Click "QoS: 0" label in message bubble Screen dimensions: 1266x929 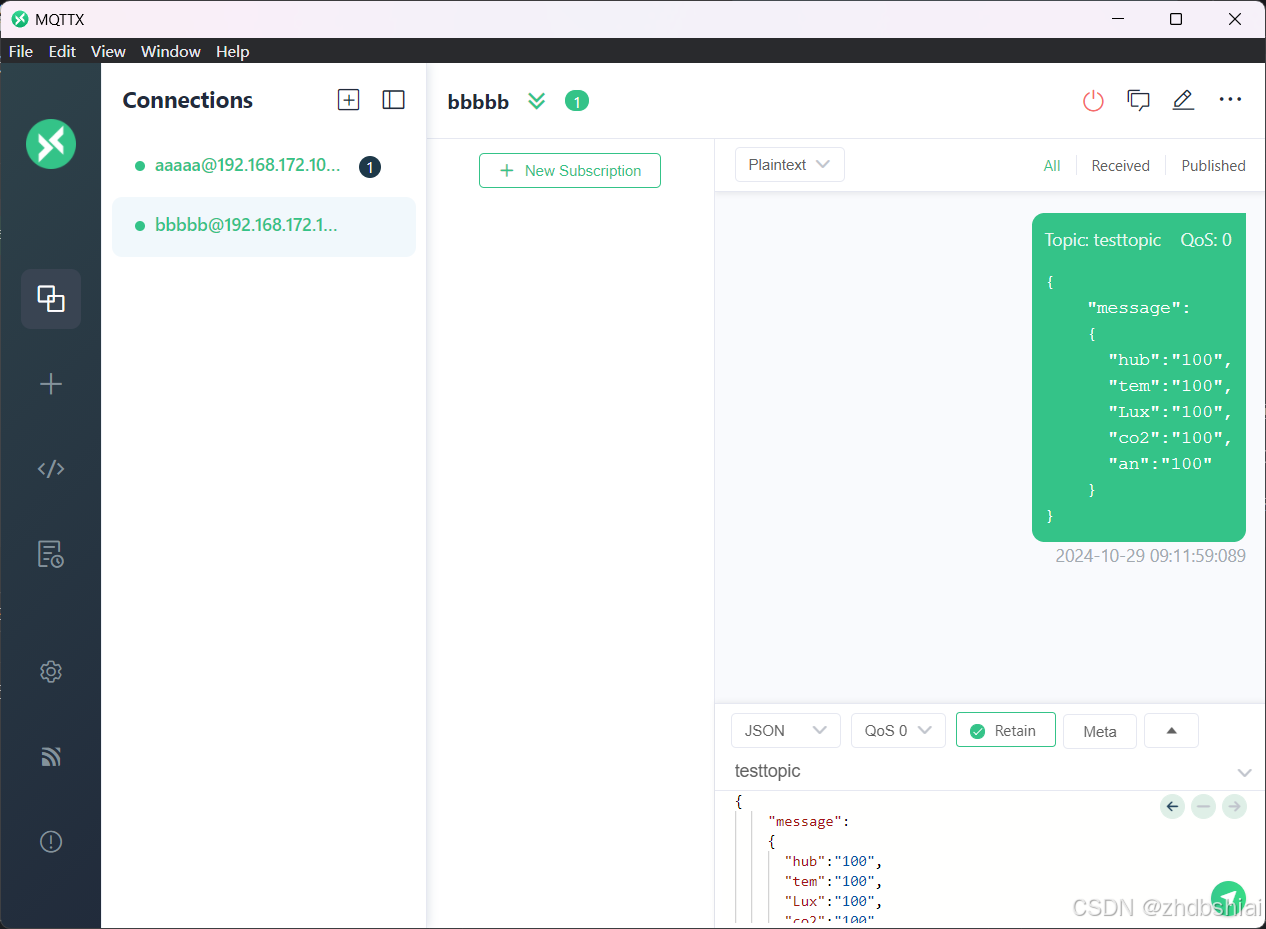tap(1206, 240)
